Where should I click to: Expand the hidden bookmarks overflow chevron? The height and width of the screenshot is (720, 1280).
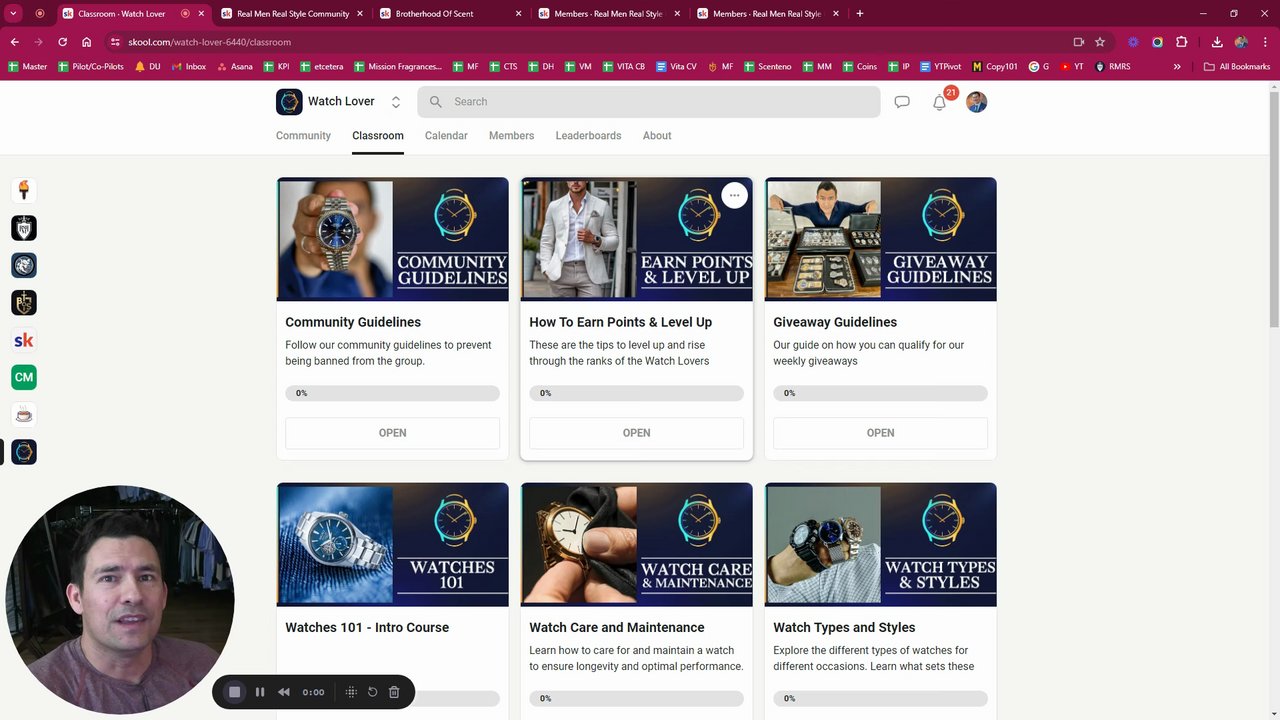point(1177,67)
